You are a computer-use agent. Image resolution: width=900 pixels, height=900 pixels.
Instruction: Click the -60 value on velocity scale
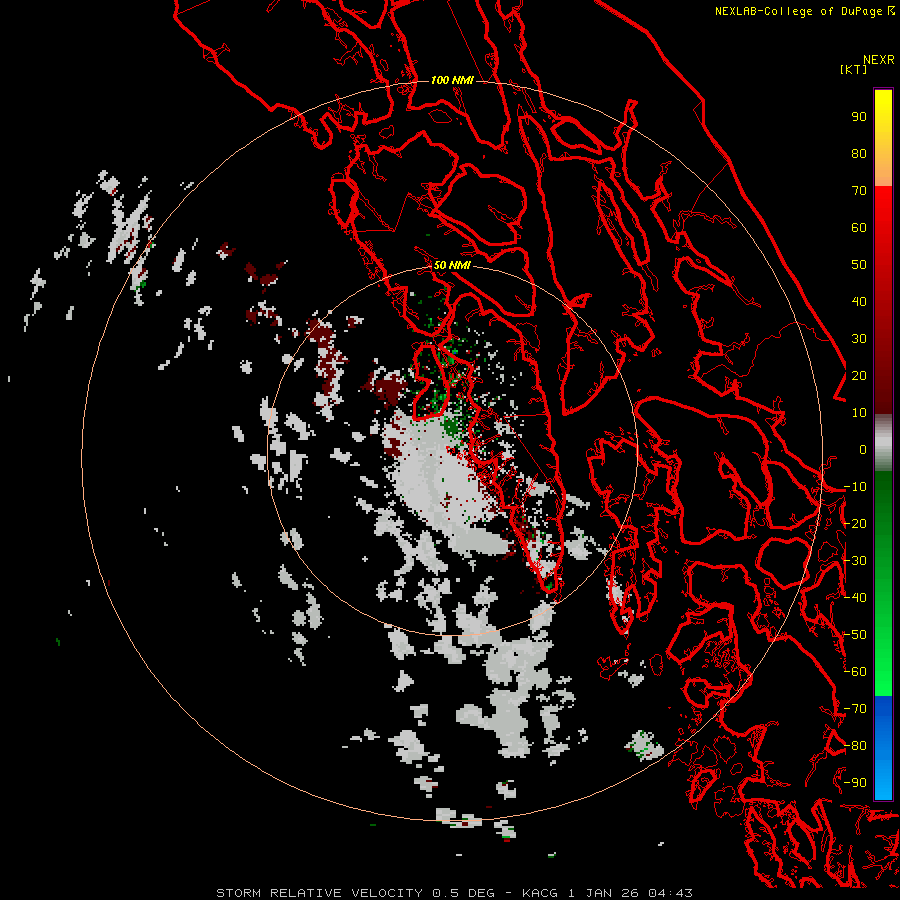(855, 672)
